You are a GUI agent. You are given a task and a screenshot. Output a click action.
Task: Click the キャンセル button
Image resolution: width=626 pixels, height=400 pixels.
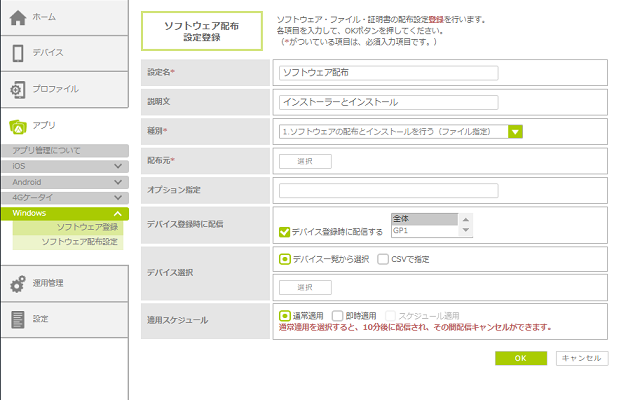pos(580,358)
